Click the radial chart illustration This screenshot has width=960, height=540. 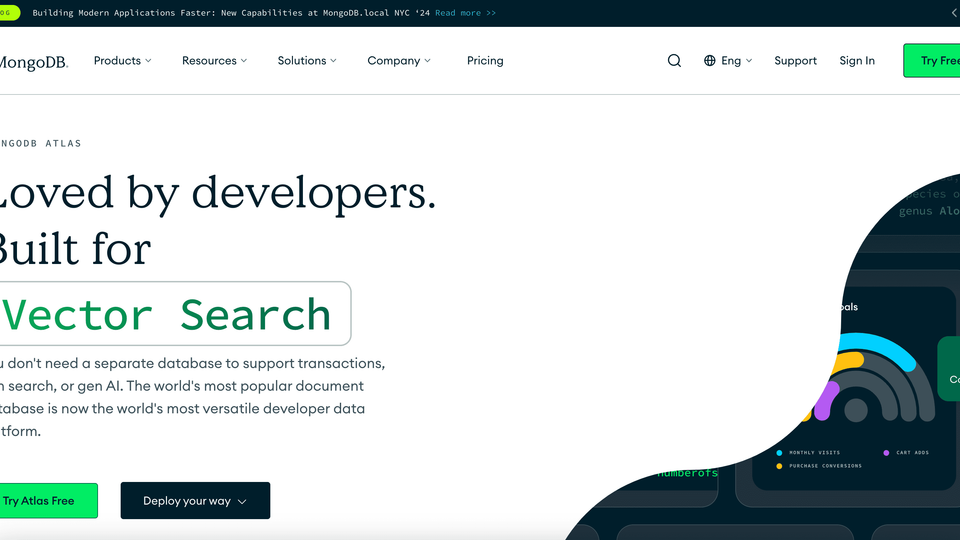coord(866,378)
